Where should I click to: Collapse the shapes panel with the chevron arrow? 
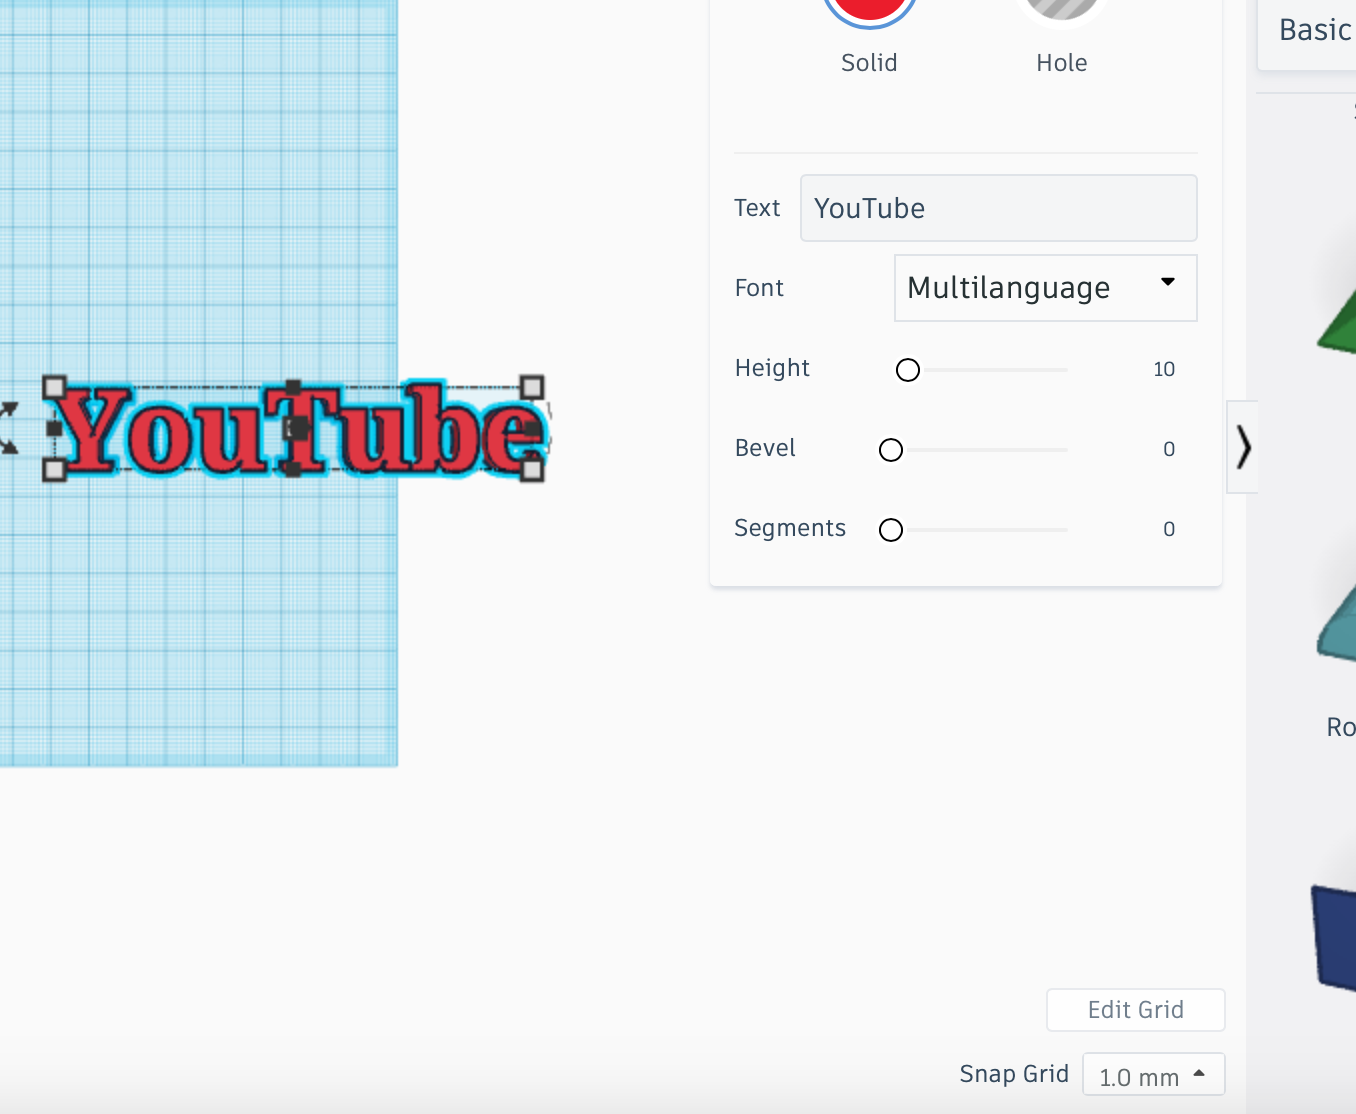1243,447
